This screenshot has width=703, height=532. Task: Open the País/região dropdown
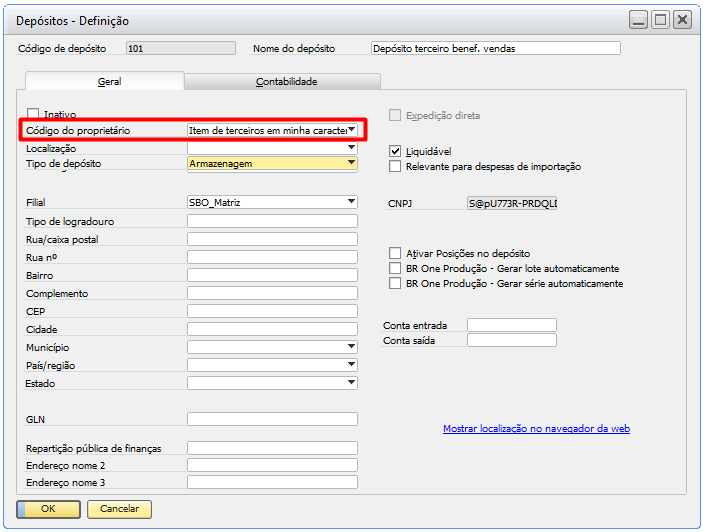(x=351, y=364)
